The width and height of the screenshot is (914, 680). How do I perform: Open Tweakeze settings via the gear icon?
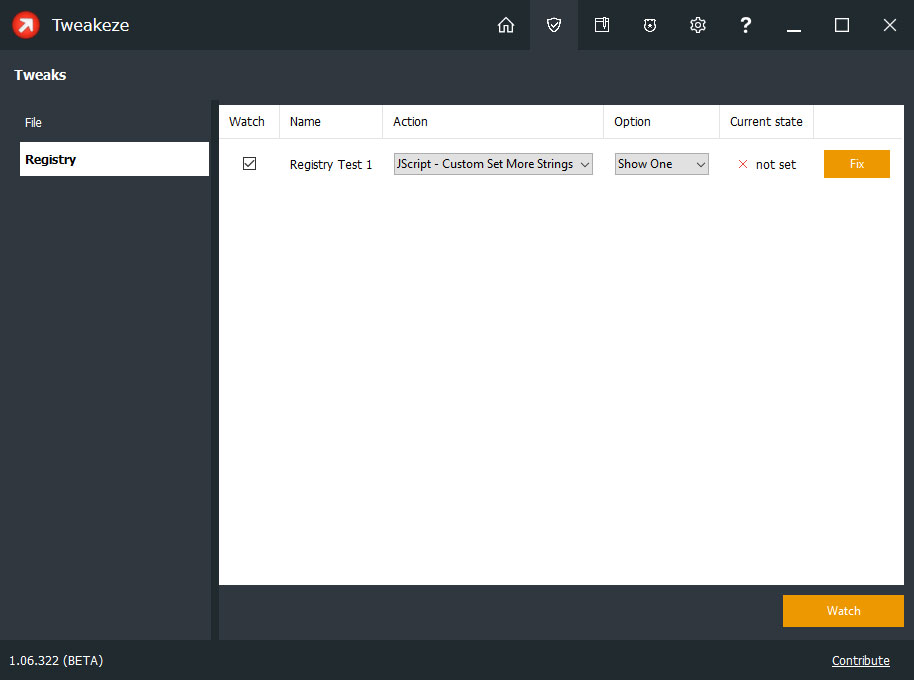[697, 25]
